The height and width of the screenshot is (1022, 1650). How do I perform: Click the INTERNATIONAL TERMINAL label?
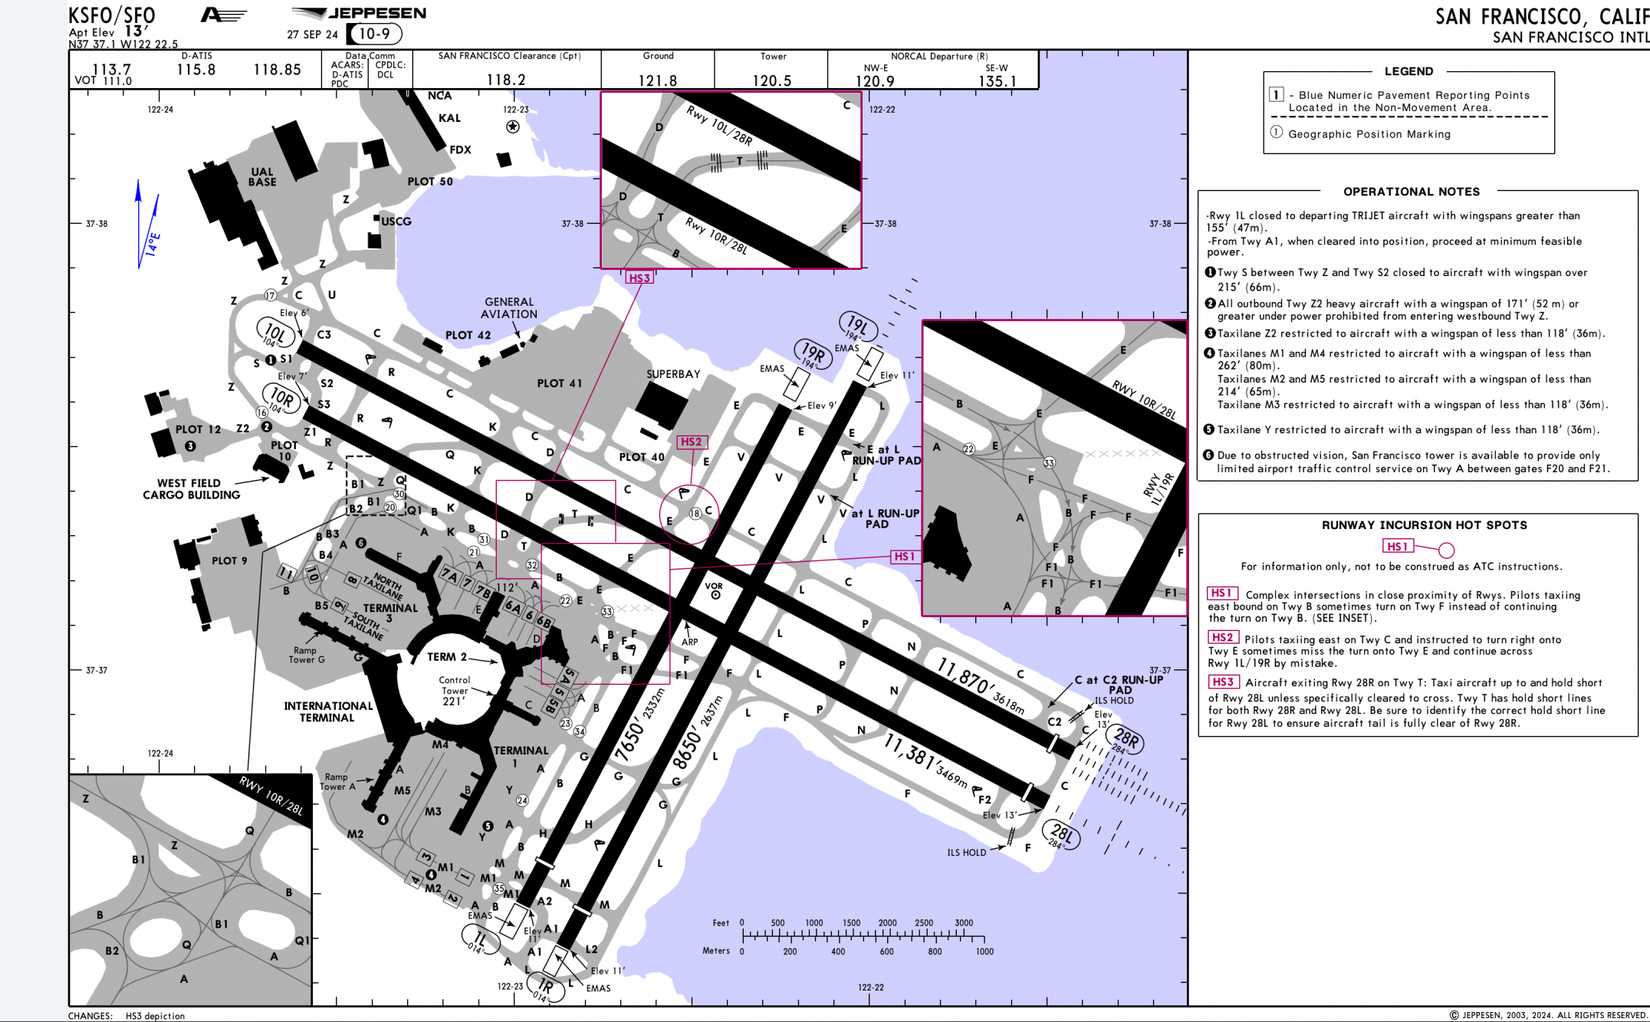328,711
